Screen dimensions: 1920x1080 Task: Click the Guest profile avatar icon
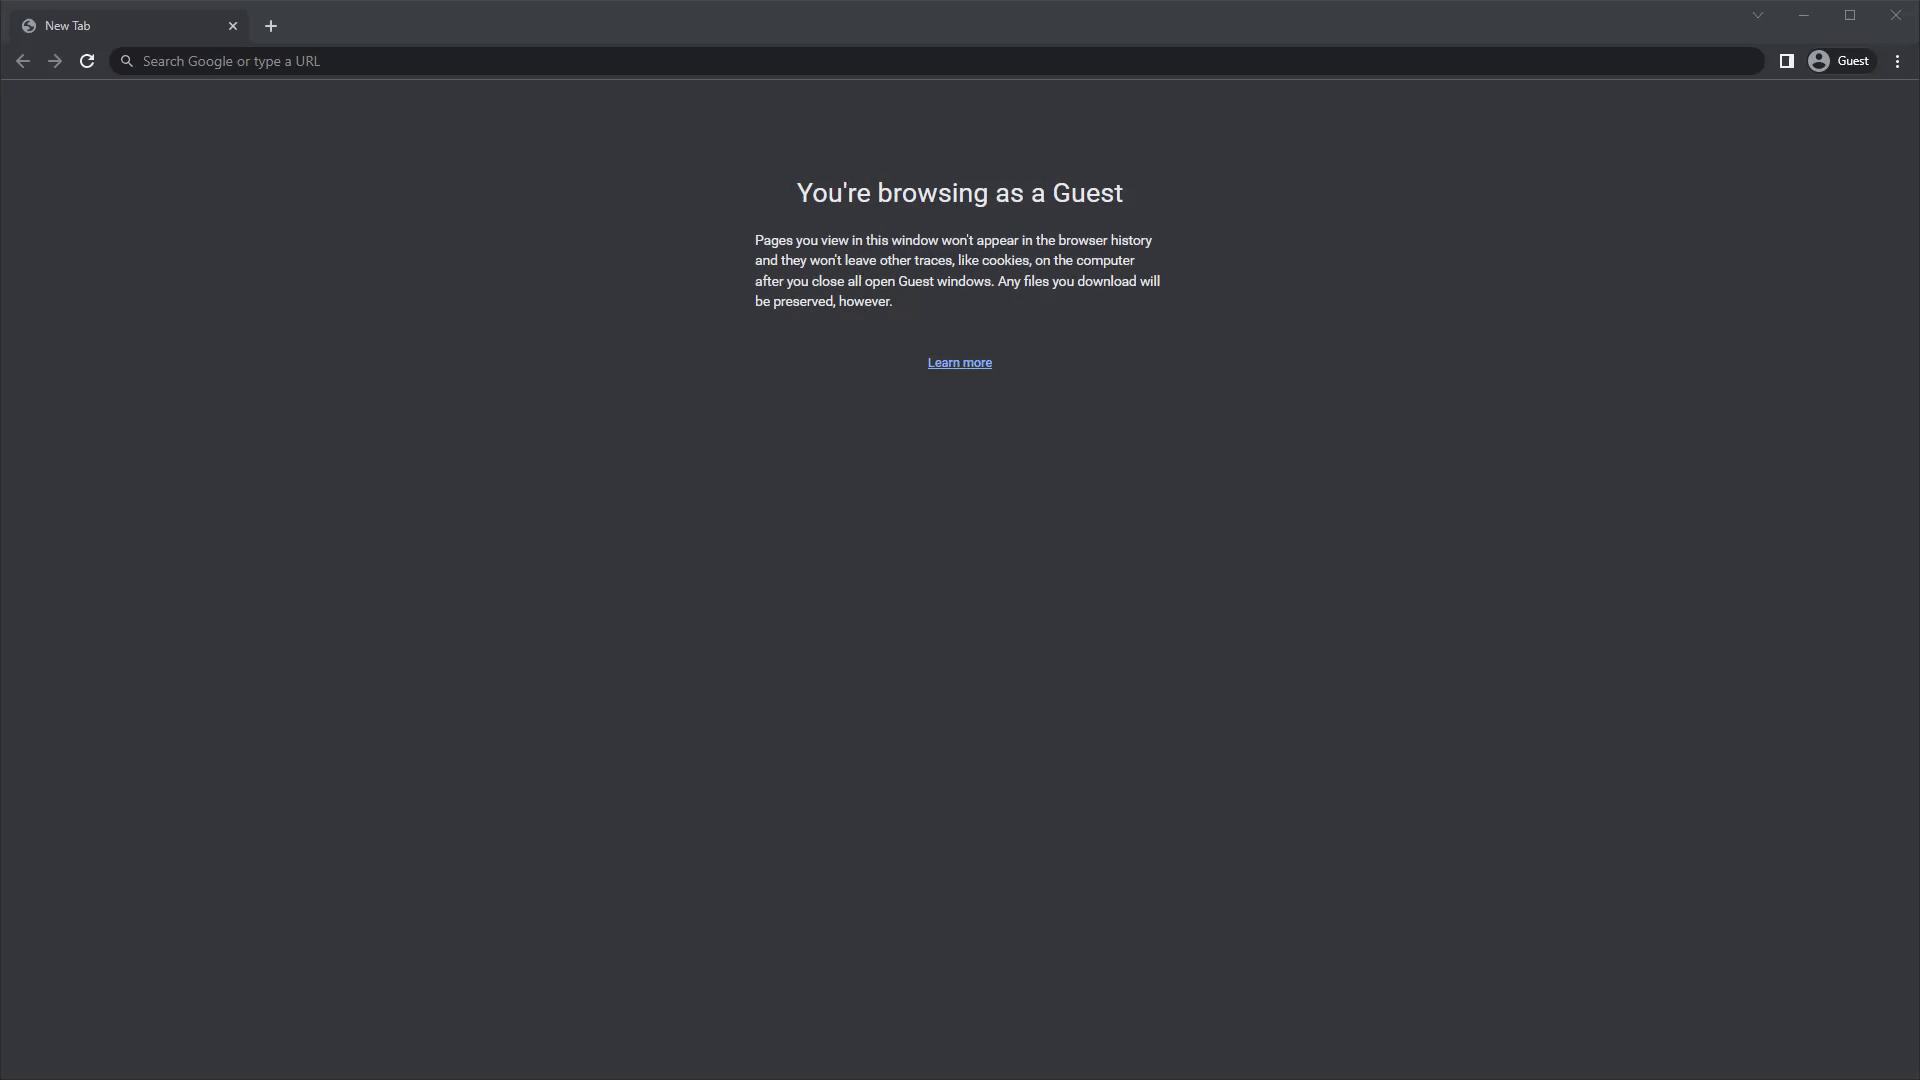tap(1819, 61)
